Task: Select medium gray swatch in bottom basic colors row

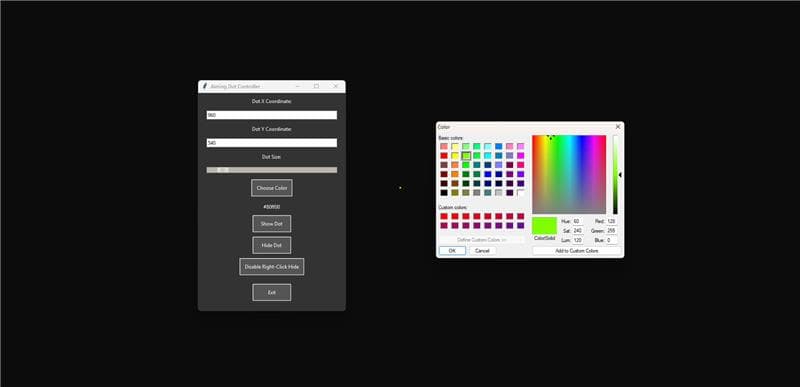Action: point(477,193)
